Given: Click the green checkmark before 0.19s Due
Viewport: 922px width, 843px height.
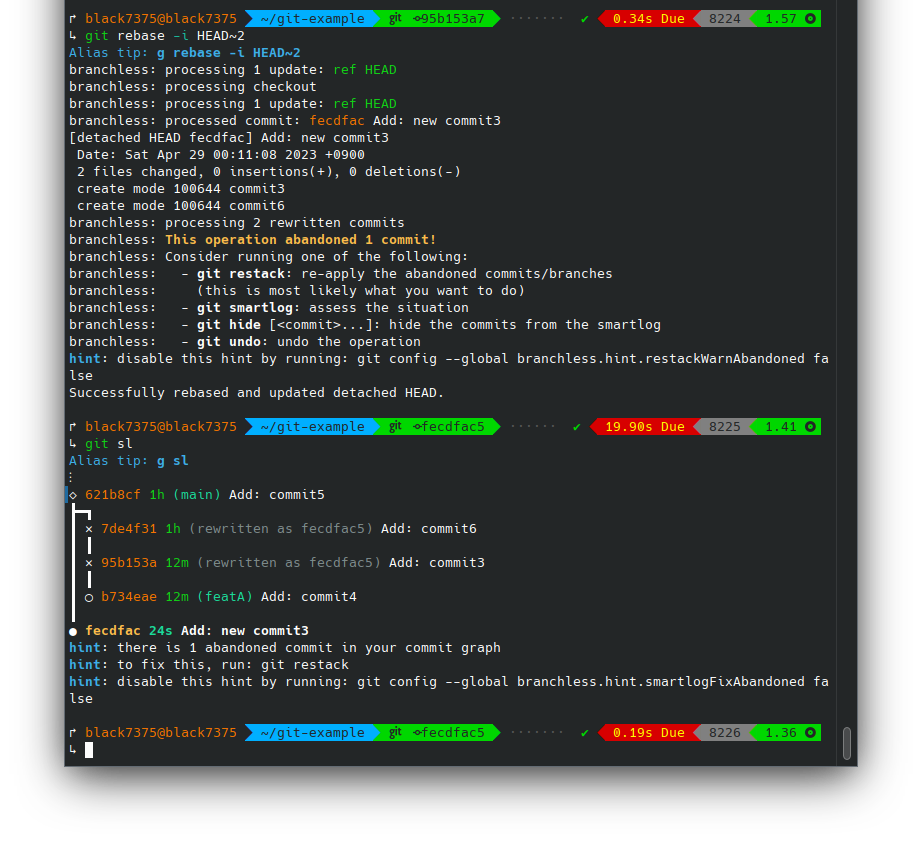Looking at the screenshot, I should [584, 733].
